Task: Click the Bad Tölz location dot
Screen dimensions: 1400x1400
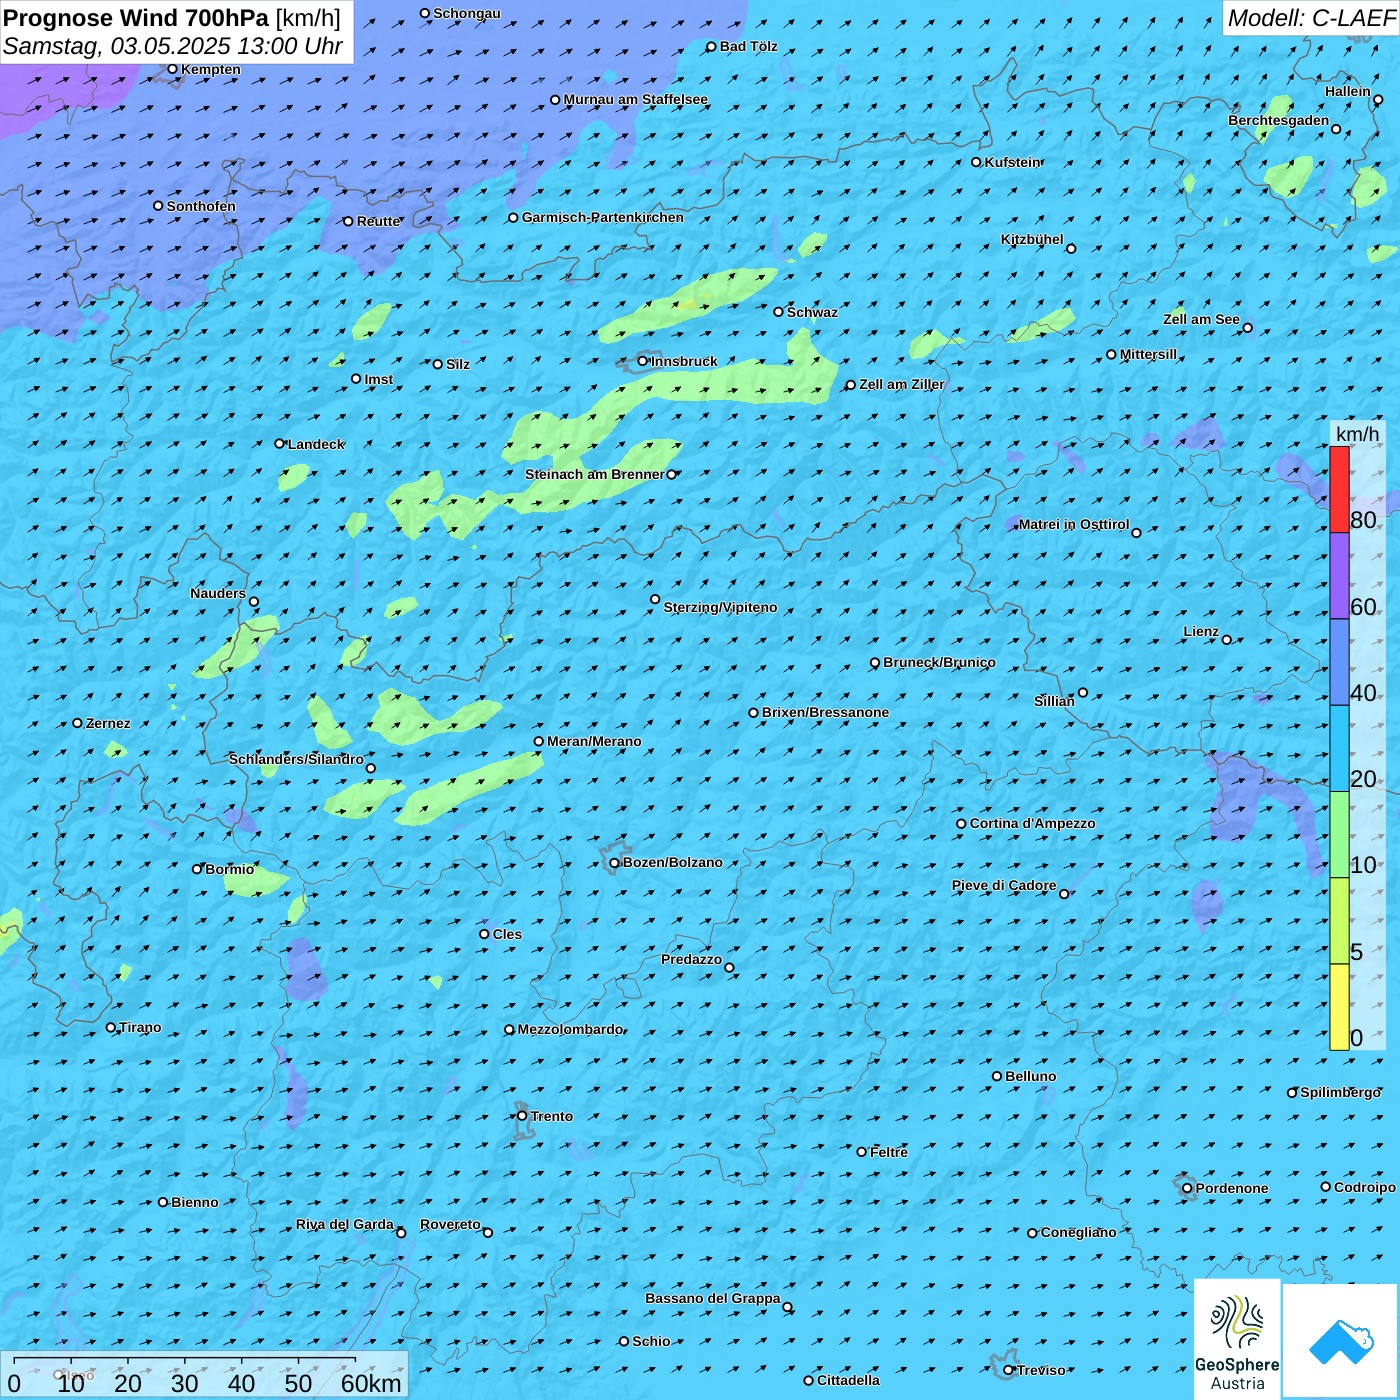Action: point(712,47)
